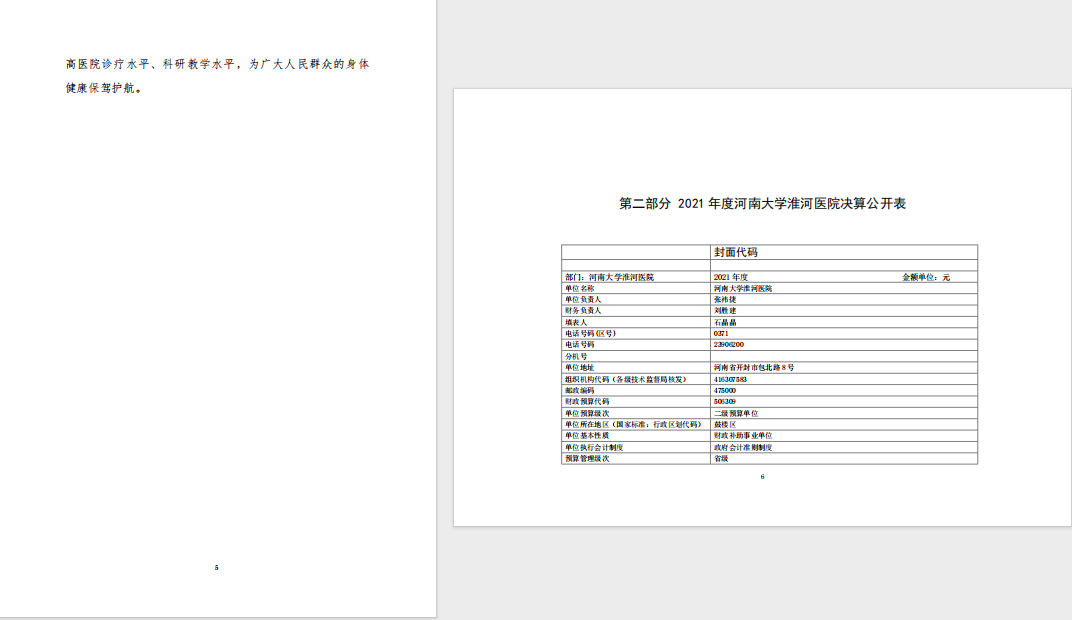Select the value beside '财政预算代码'
1072x620 pixels.
[x=725, y=401]
